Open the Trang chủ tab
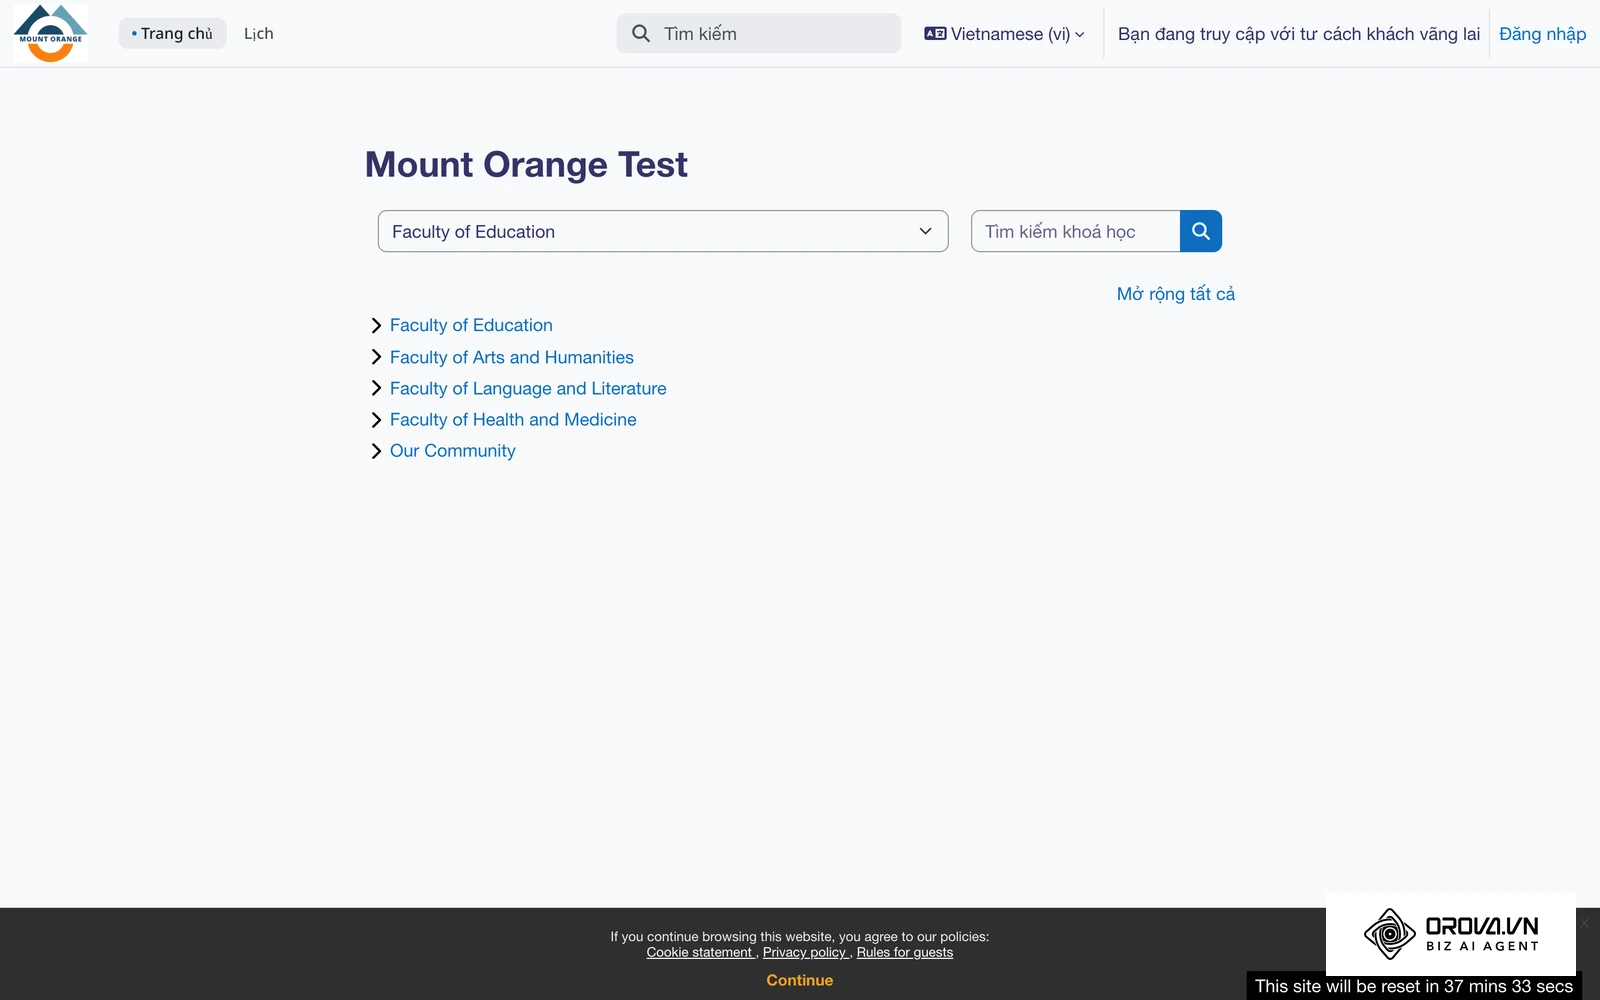This screenshot has width=1600, height=1000. pos(172,34)
